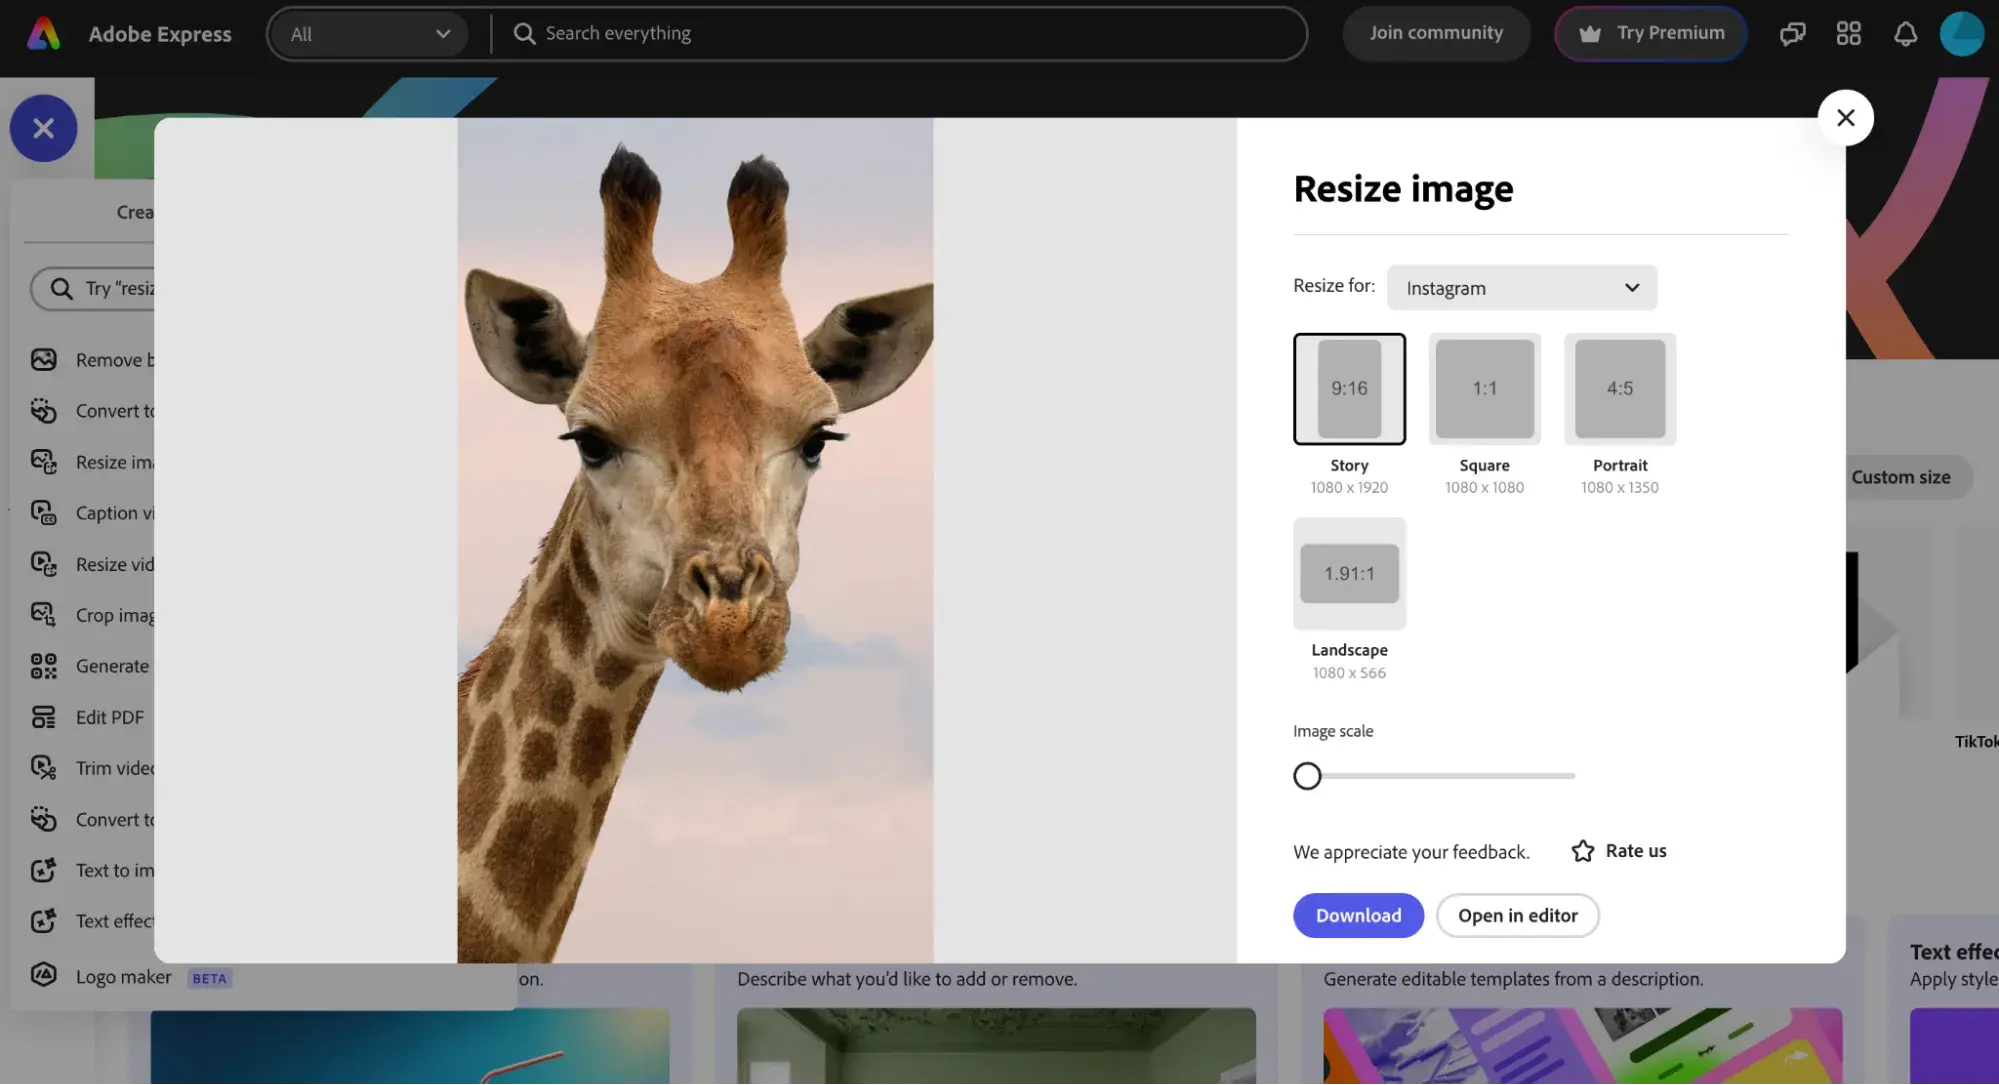Image resolution: width=1999 pixels, height=1085 pixels.
Task: Expand the search category filter dropdown
Action: coord(369,33)
